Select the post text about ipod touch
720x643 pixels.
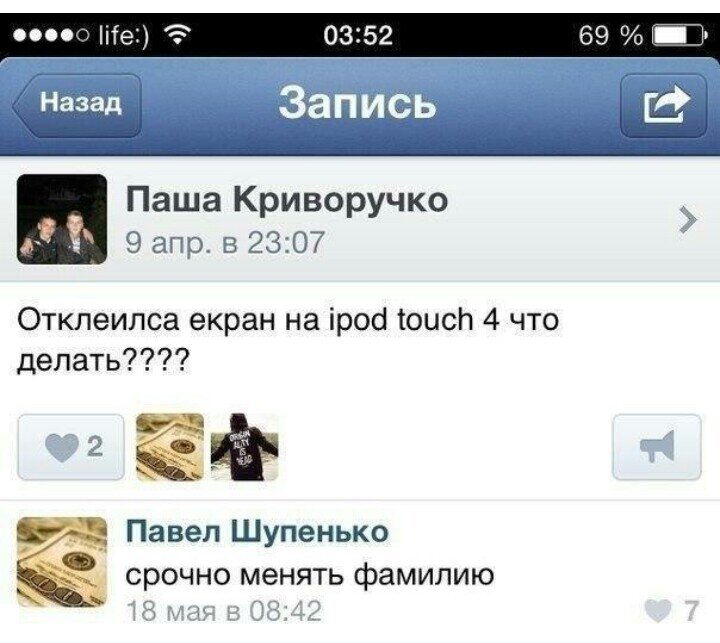tap(288, 340)
